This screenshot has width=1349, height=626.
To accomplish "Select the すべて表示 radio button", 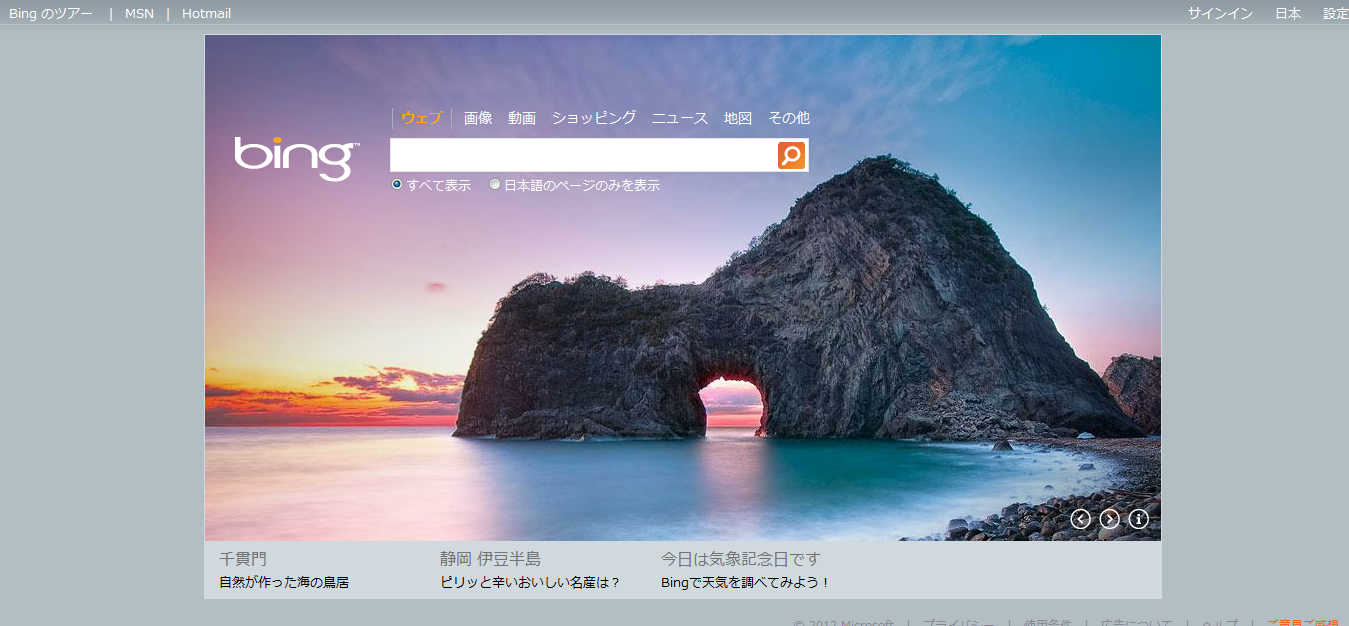I will (x=397, y=185).
